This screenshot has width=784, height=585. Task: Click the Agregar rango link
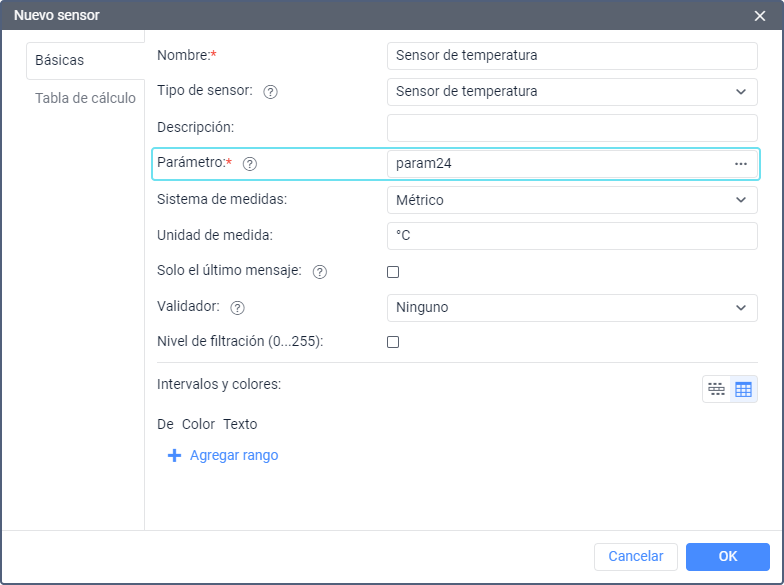pos(234,455)
